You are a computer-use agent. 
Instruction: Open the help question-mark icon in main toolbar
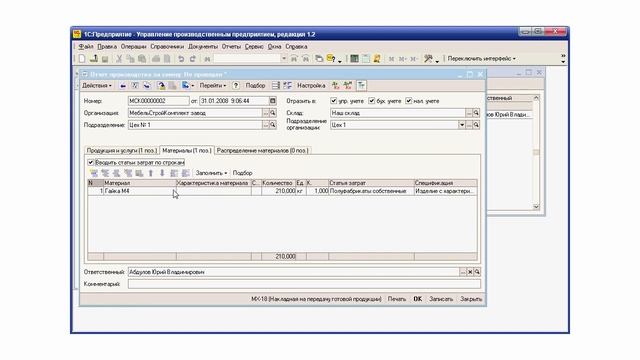[x=331, y=59]
